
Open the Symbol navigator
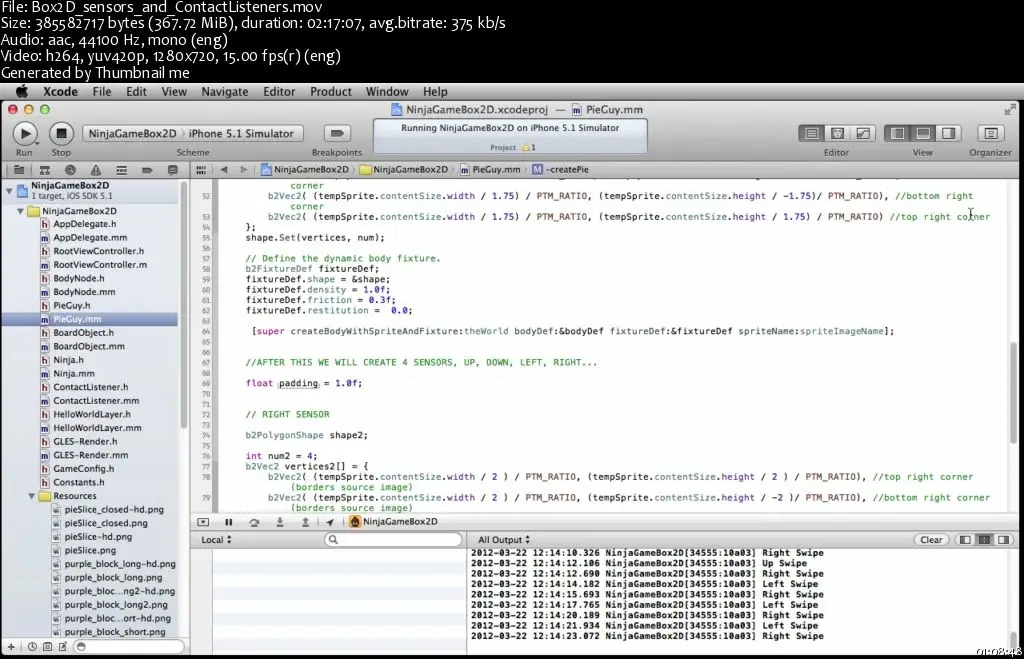coord(44,170)
